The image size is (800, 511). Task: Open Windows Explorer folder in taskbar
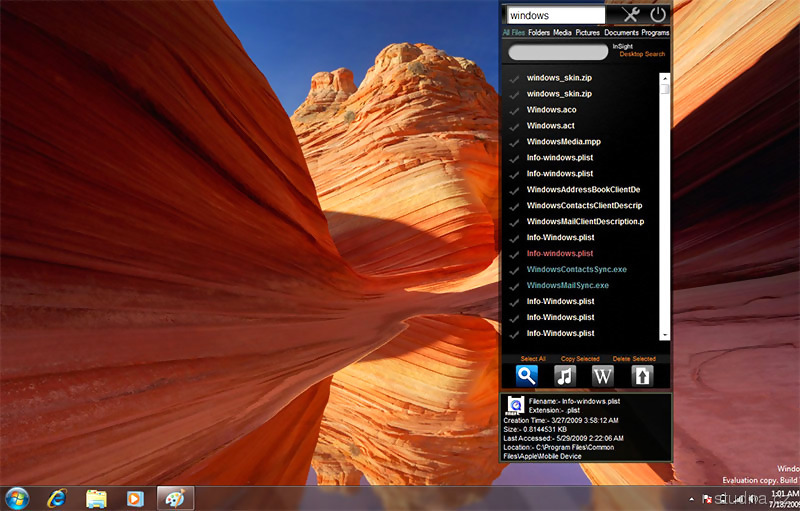coord(96,499)
